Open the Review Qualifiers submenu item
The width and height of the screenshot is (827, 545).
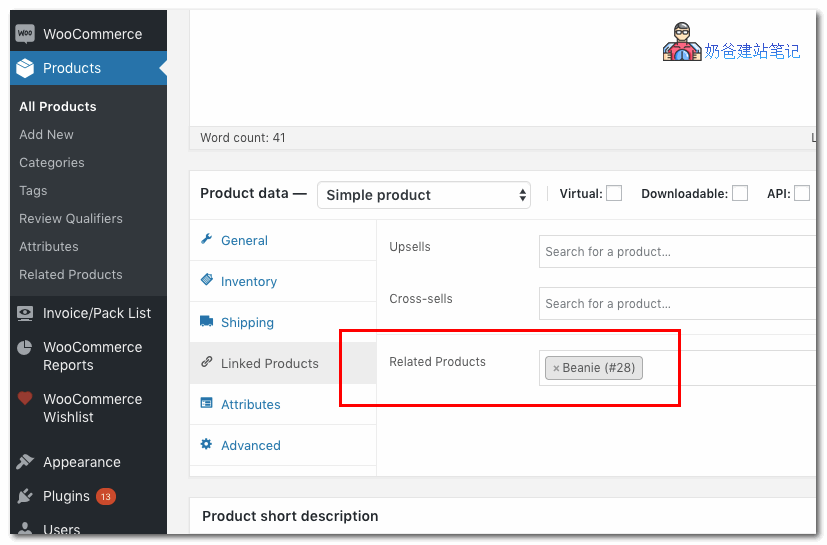pyautogui.click(x=71, y=219)
